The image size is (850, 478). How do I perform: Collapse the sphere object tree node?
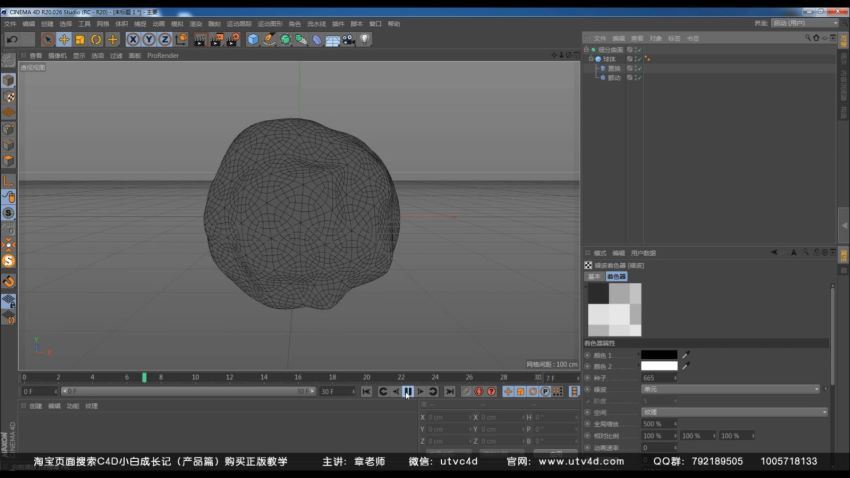pos(591,59)
